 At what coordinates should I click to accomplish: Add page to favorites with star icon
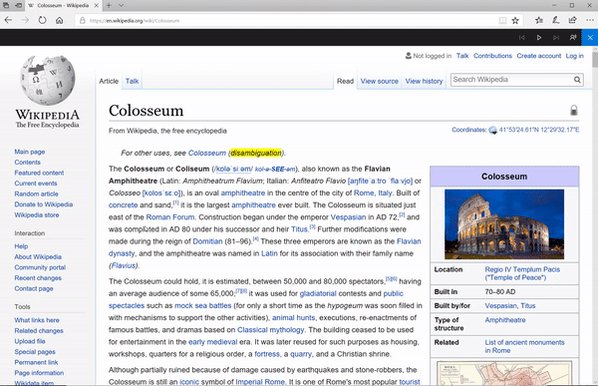pyautogui.click(x=515, y=21)
